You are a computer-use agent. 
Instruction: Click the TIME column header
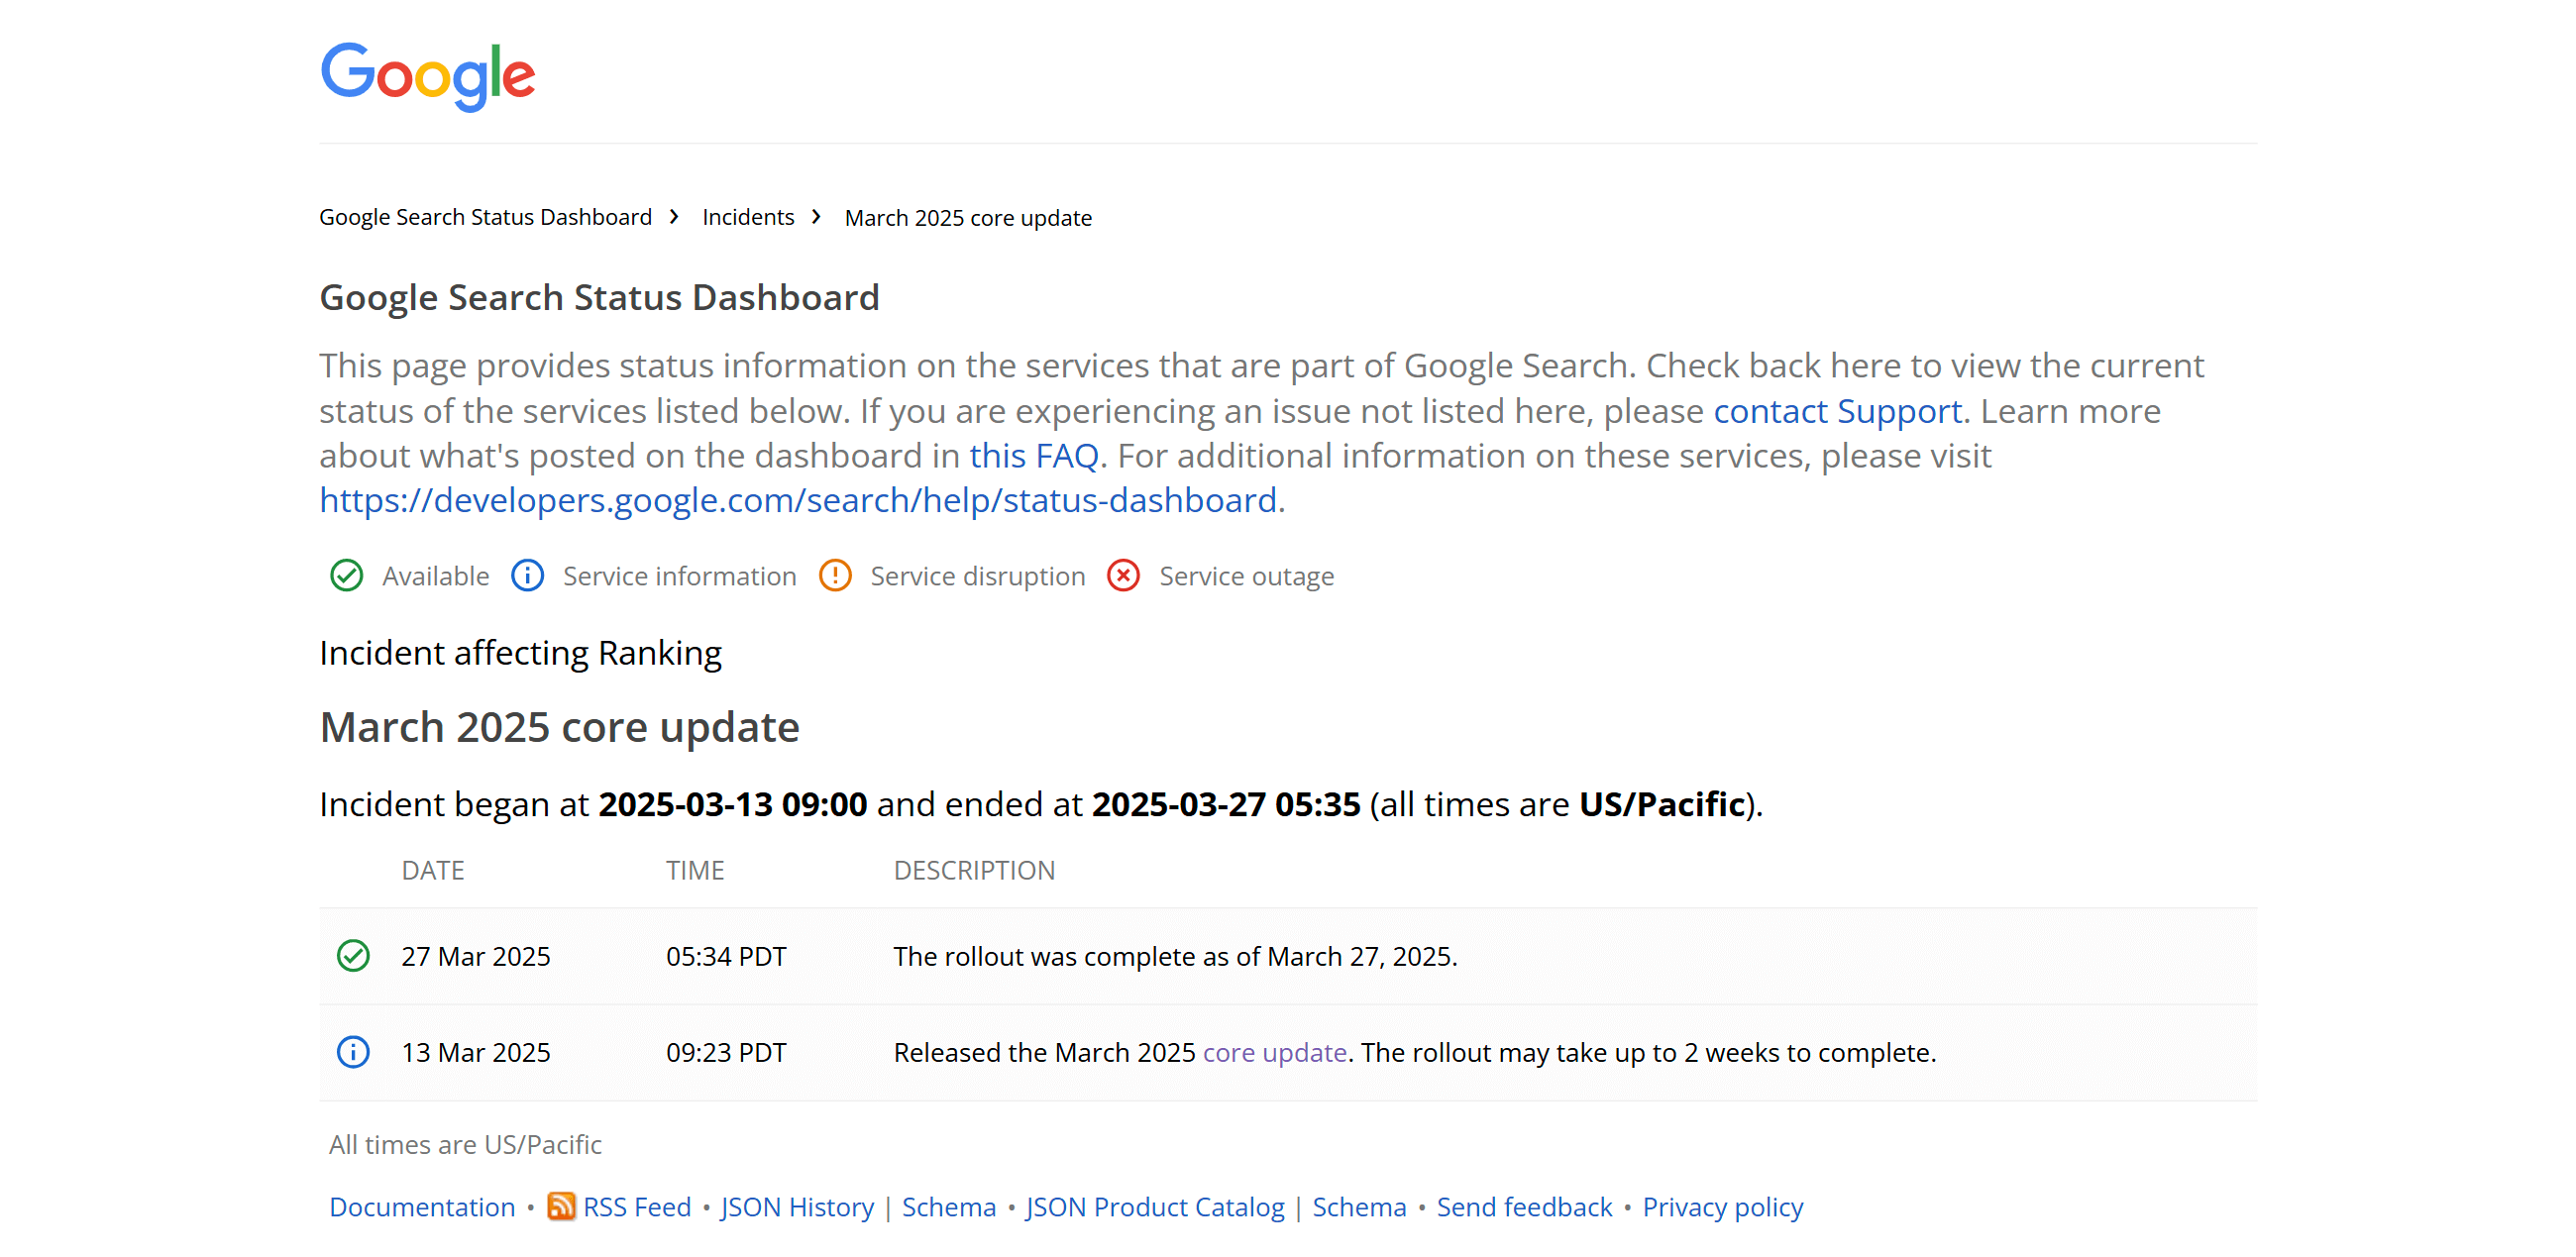click(695, 870)
